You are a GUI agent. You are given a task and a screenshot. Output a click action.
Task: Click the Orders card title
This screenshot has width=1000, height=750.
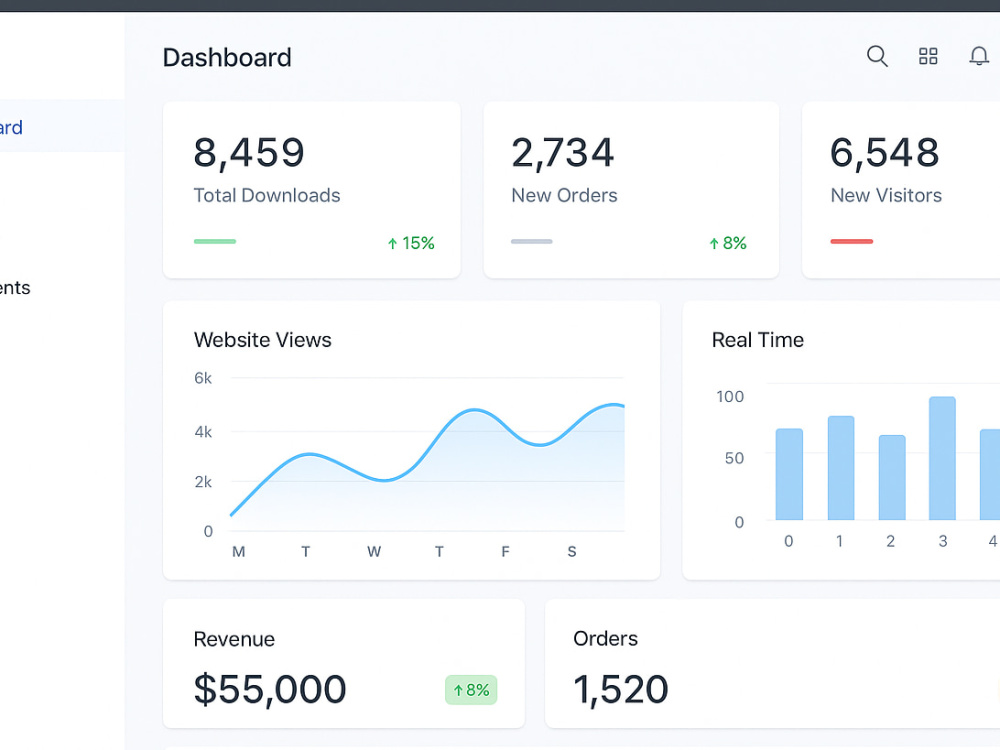tap(605, 638)
